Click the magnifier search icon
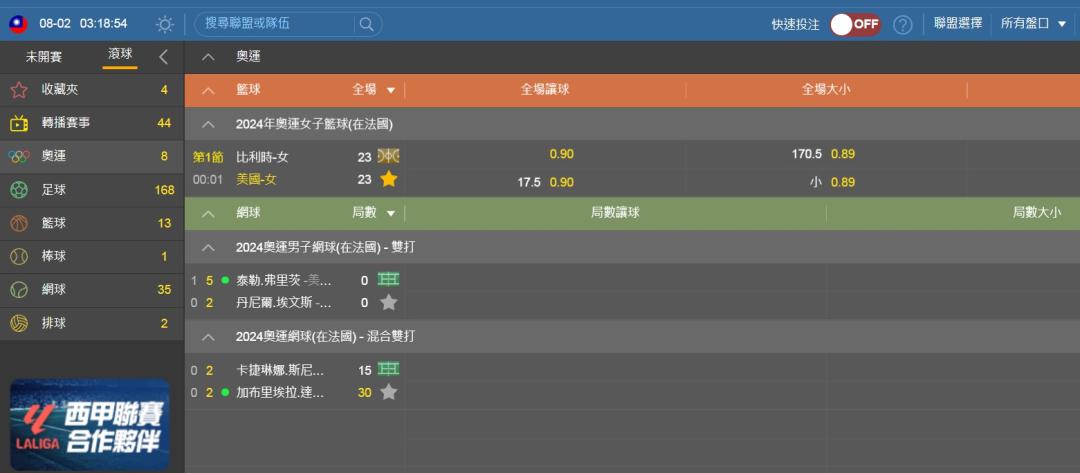 tap(366, 25)
